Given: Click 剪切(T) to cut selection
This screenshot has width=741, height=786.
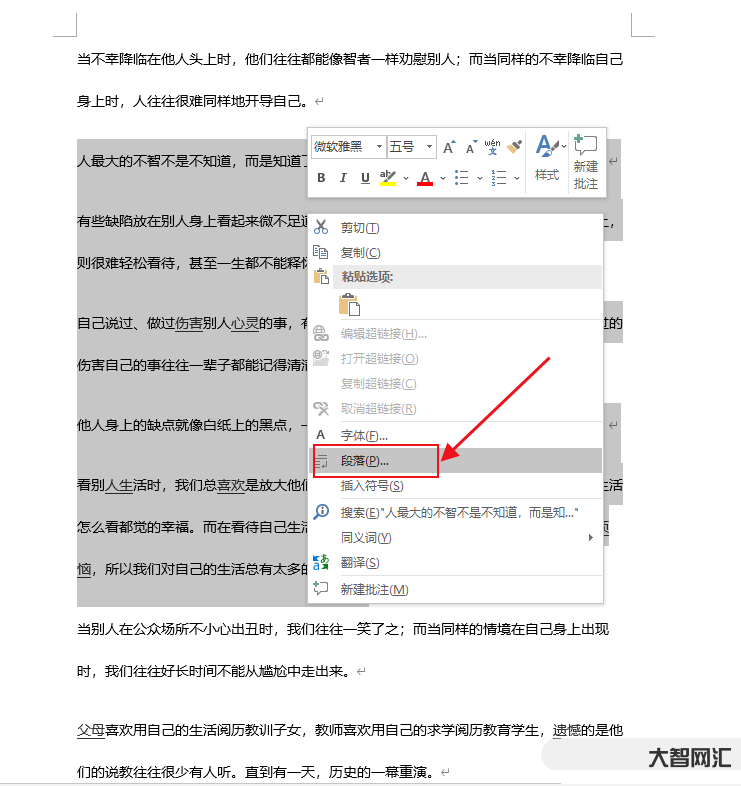Looking at the screenshot, I should (360, 227).
